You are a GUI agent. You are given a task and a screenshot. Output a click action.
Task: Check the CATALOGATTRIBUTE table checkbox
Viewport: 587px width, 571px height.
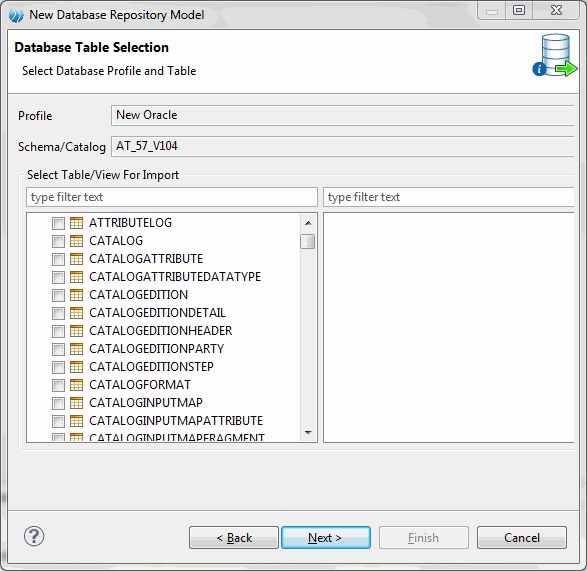(58, 259)
